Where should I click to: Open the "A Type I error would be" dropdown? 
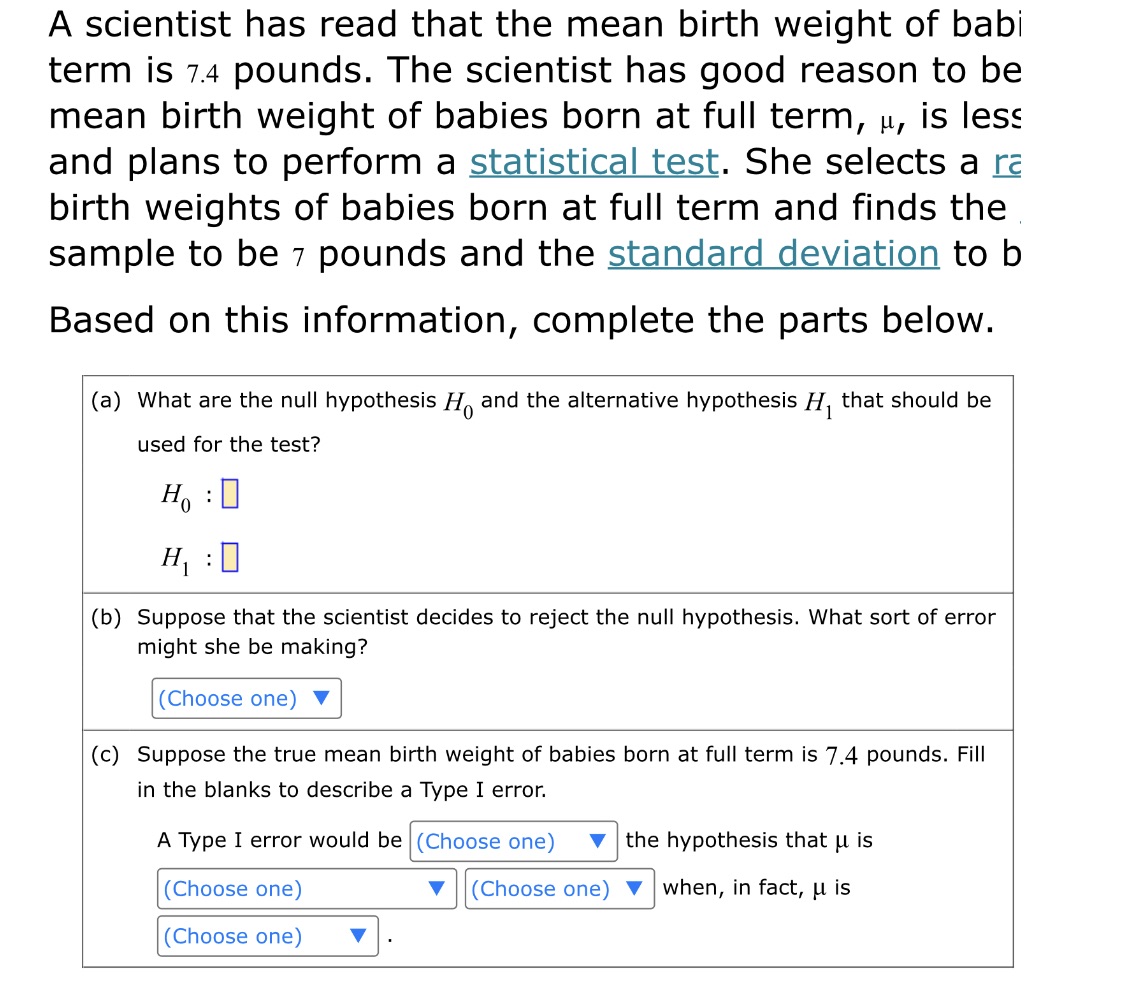pyautogui.click(x=513, y=841)
